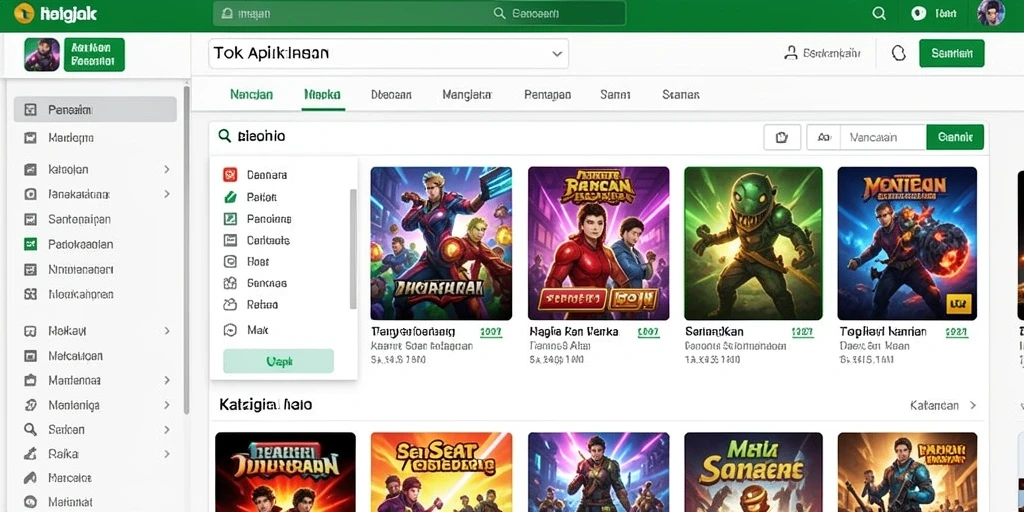Click the green Ganic button
This screenshot has height=512, width=1024.
(x=955, y=137)
